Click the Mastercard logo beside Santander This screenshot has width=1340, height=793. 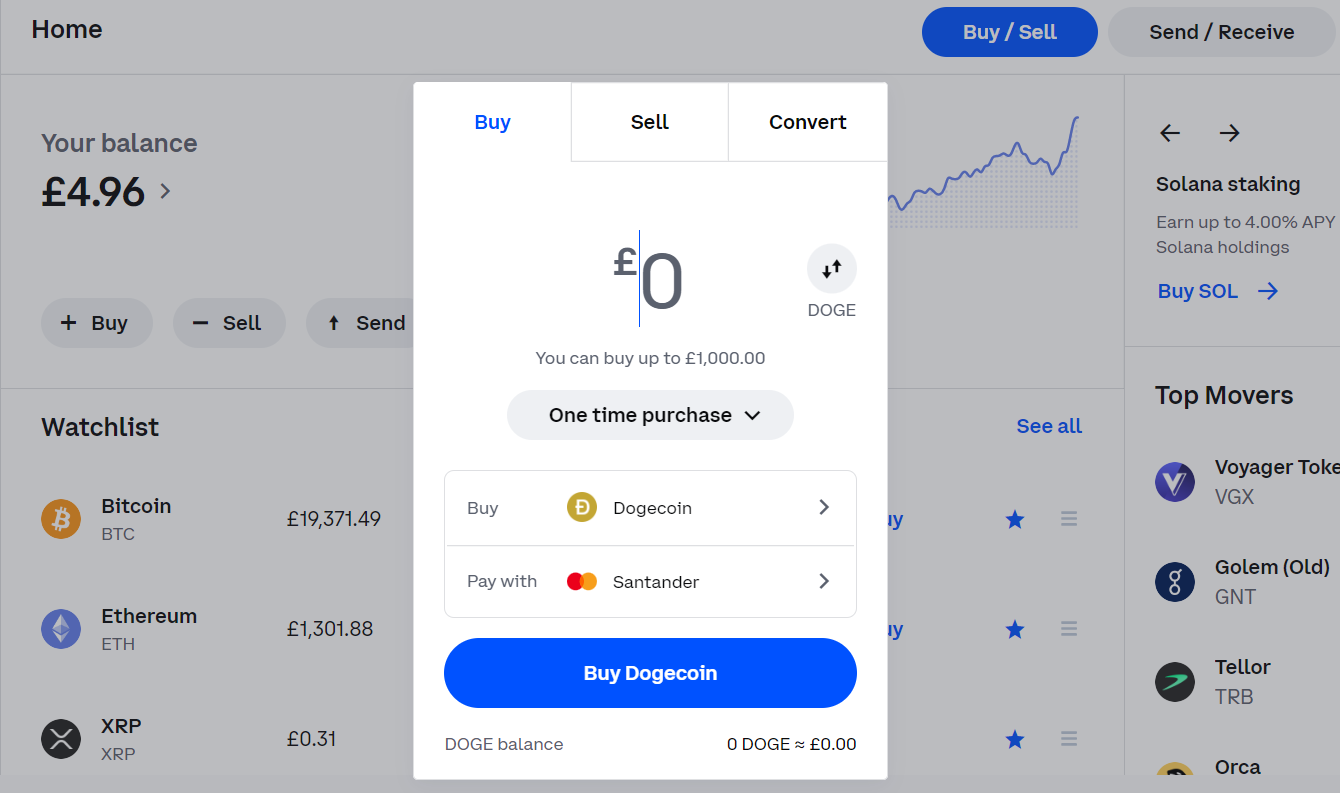point(581,581)
